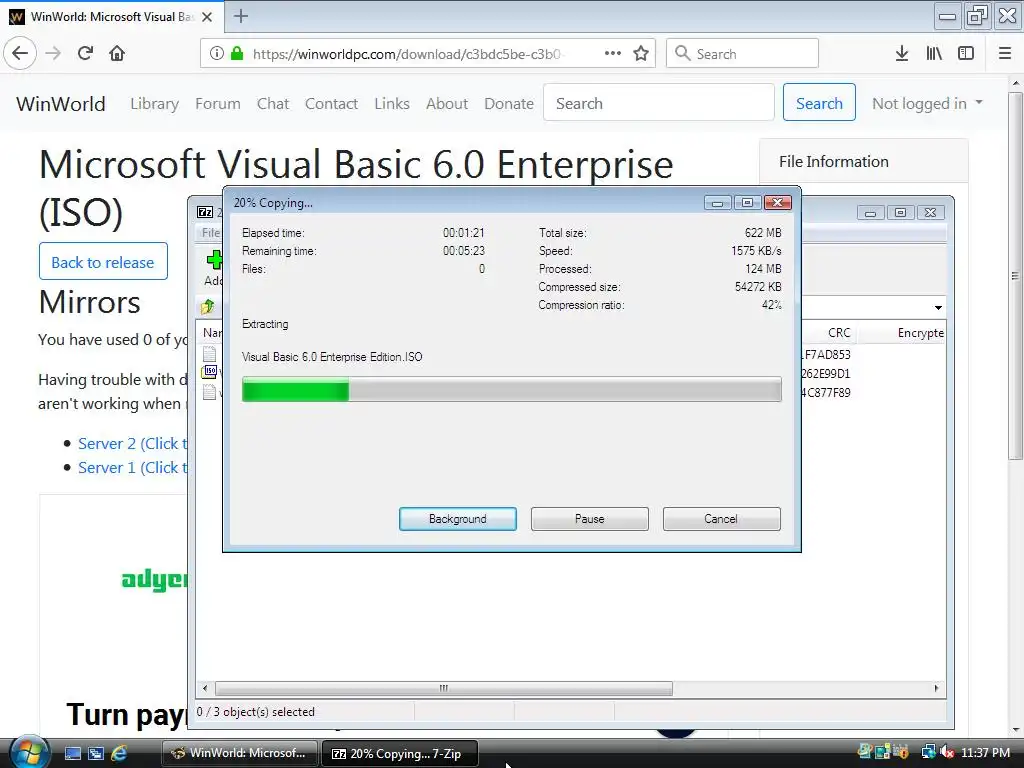Click the Server 1 mirror link

click(x=133, y=468)
